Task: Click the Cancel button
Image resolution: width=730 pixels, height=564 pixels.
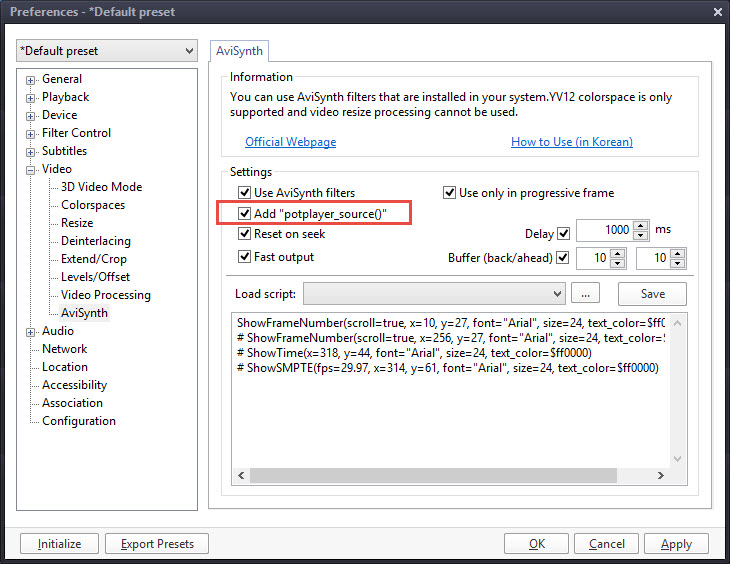Action: click(x=607, y=544)
